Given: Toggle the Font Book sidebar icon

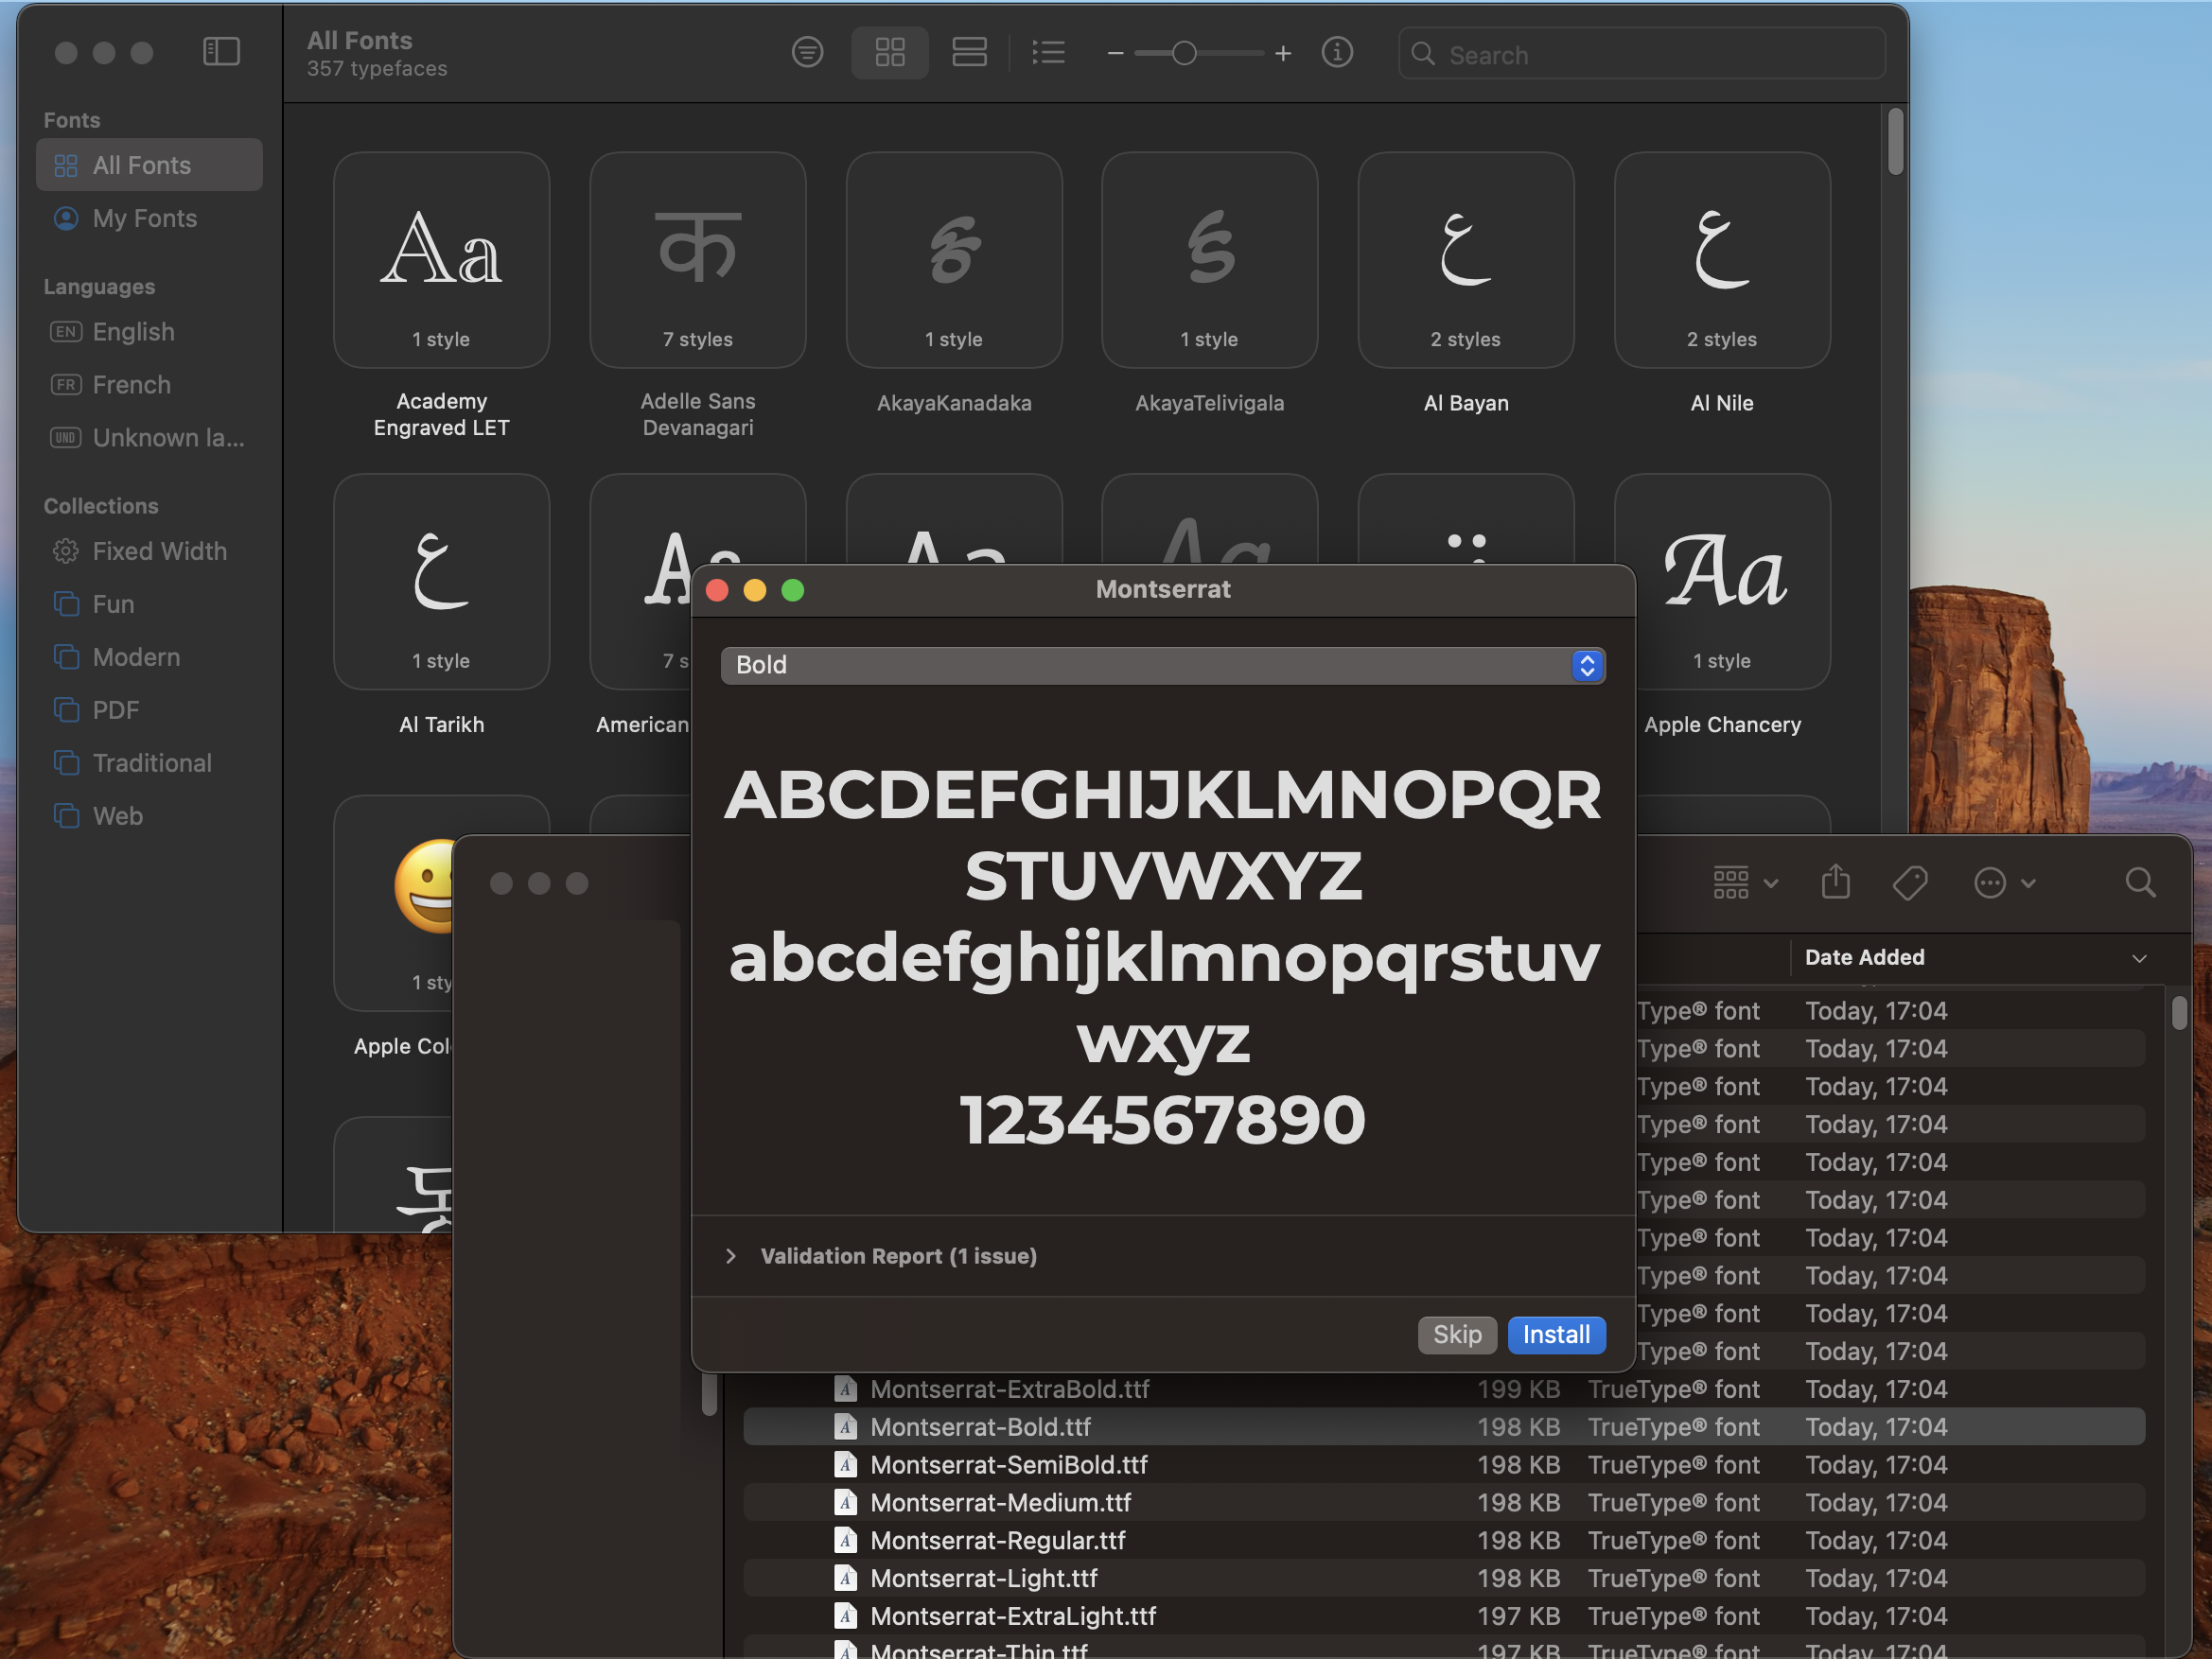Looking at the screenshot, I should point(221,52).
